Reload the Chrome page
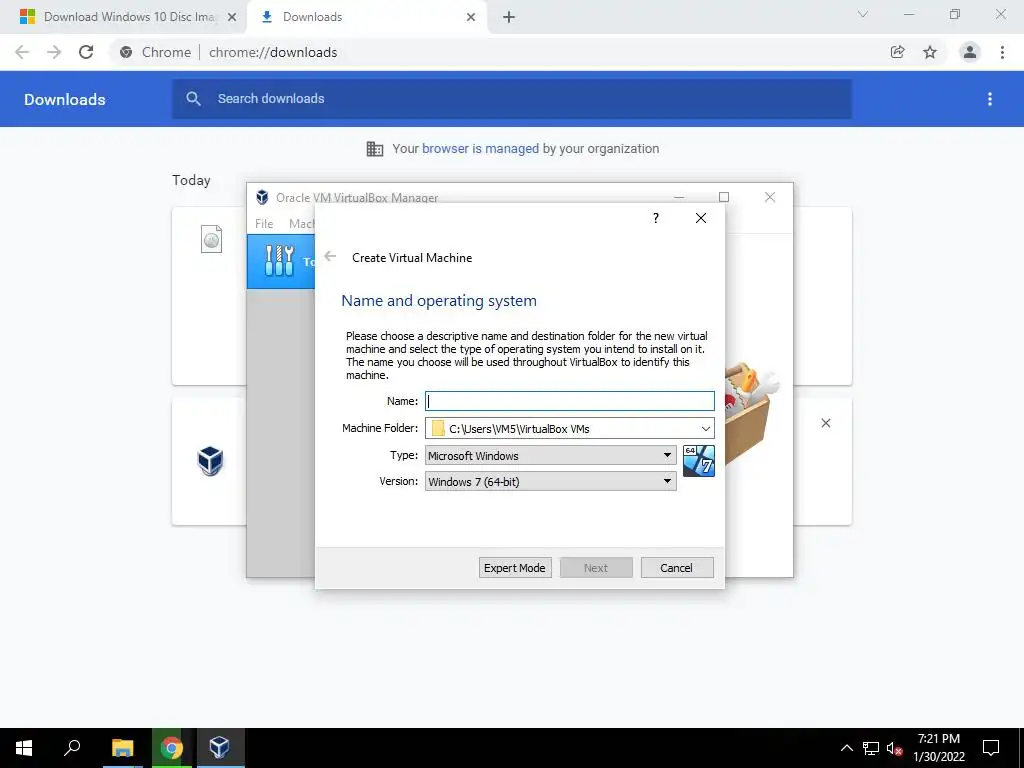Viewport: 1024px width, 768px height. 86,52
